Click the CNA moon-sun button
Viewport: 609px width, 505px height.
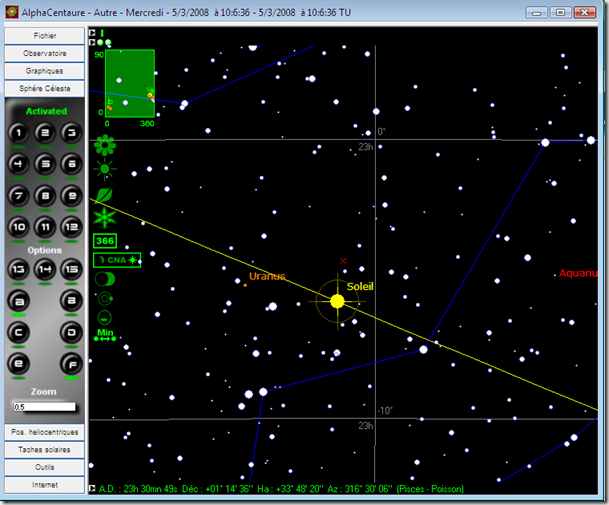pyautogui.click(x=117, y=260)
